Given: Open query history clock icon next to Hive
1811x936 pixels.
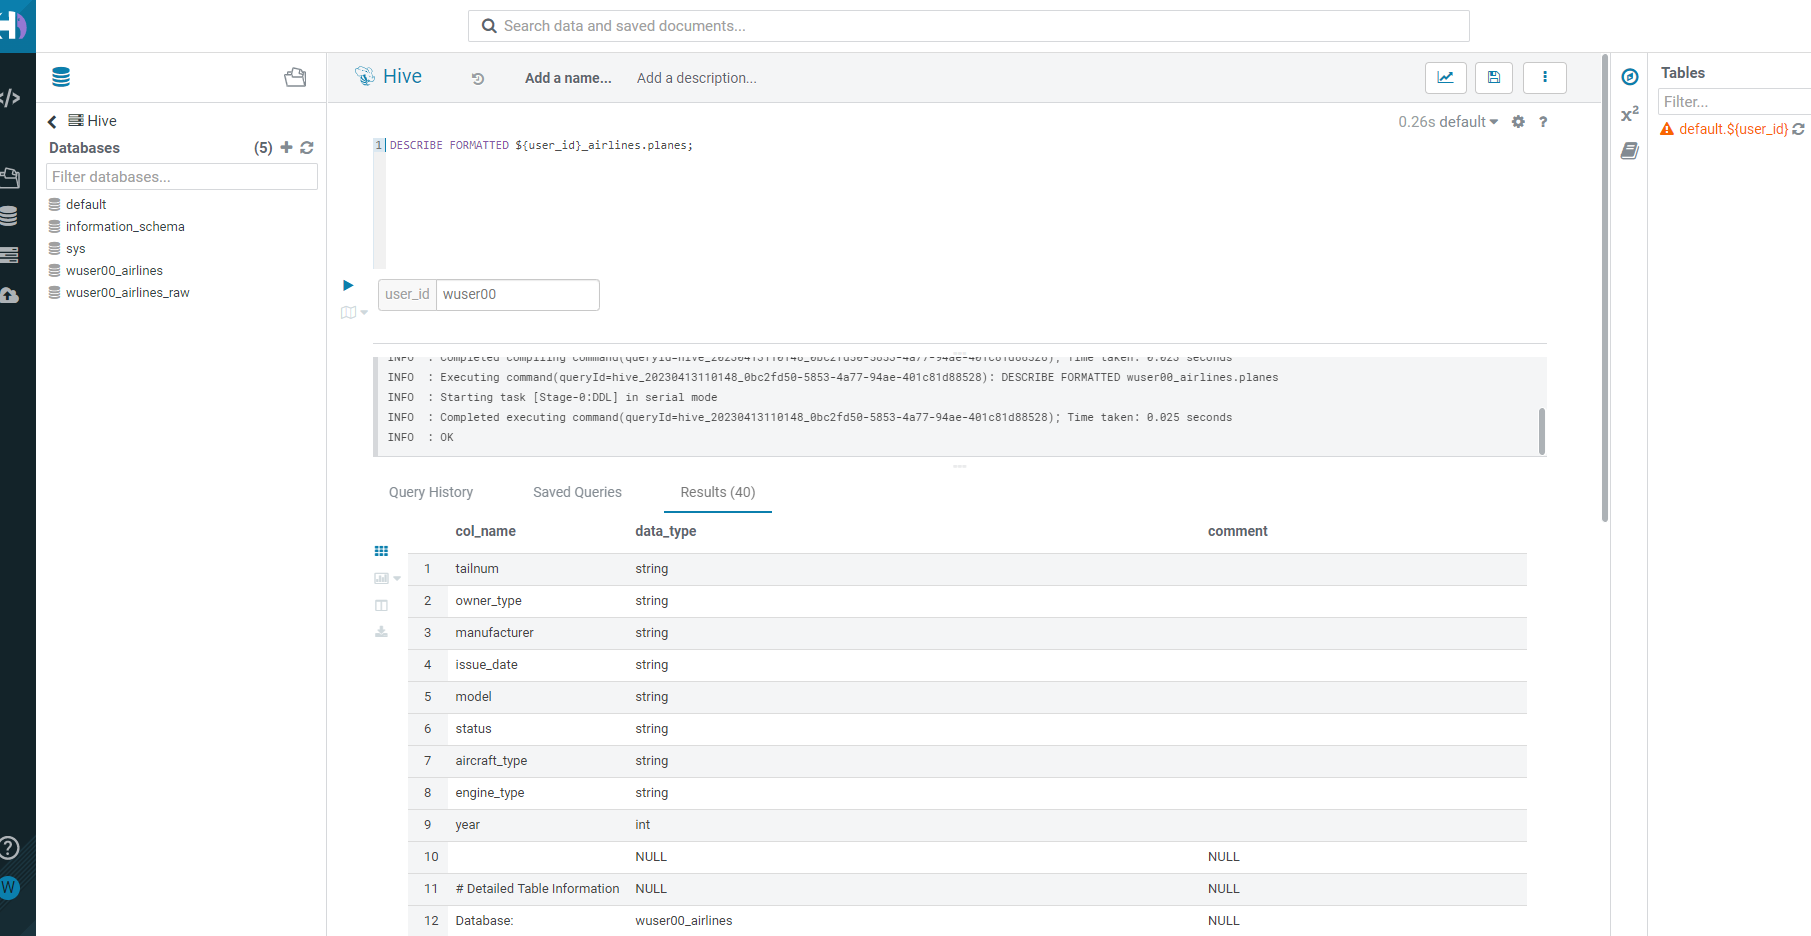Looking at the screenshot, I should coord(478,78).
